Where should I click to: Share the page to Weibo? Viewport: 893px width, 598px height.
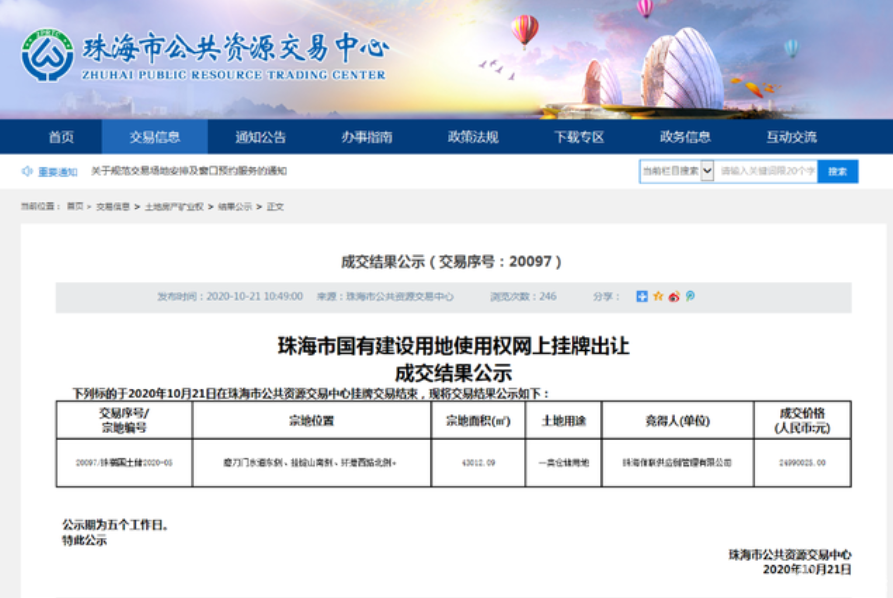(x=674, y=296)
